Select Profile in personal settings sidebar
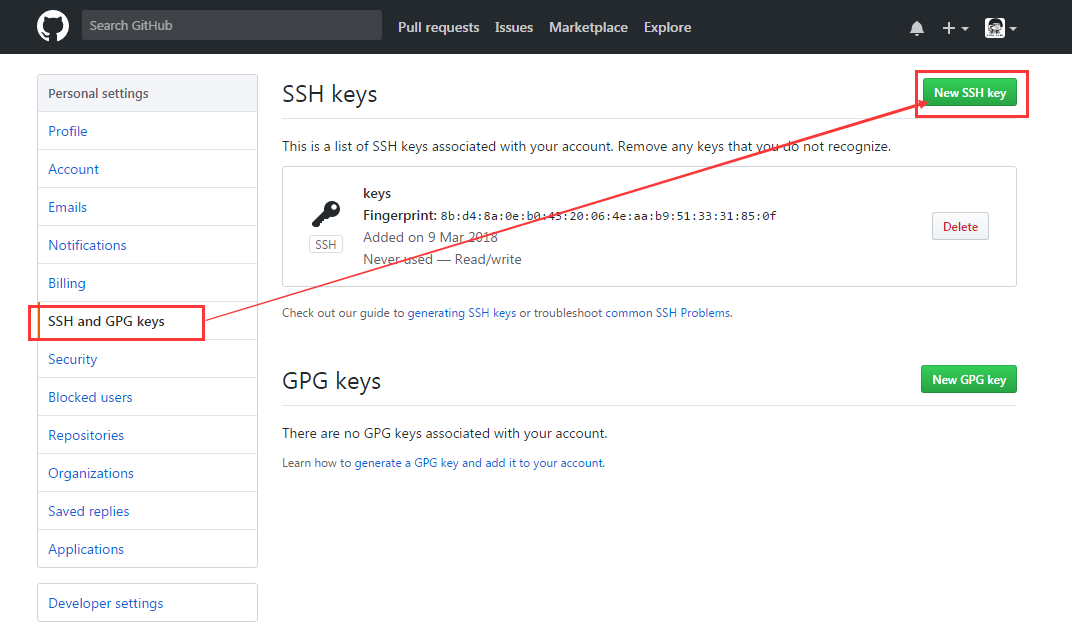The width and height of the screenshot is (1072, 632). tap(68, 131)
